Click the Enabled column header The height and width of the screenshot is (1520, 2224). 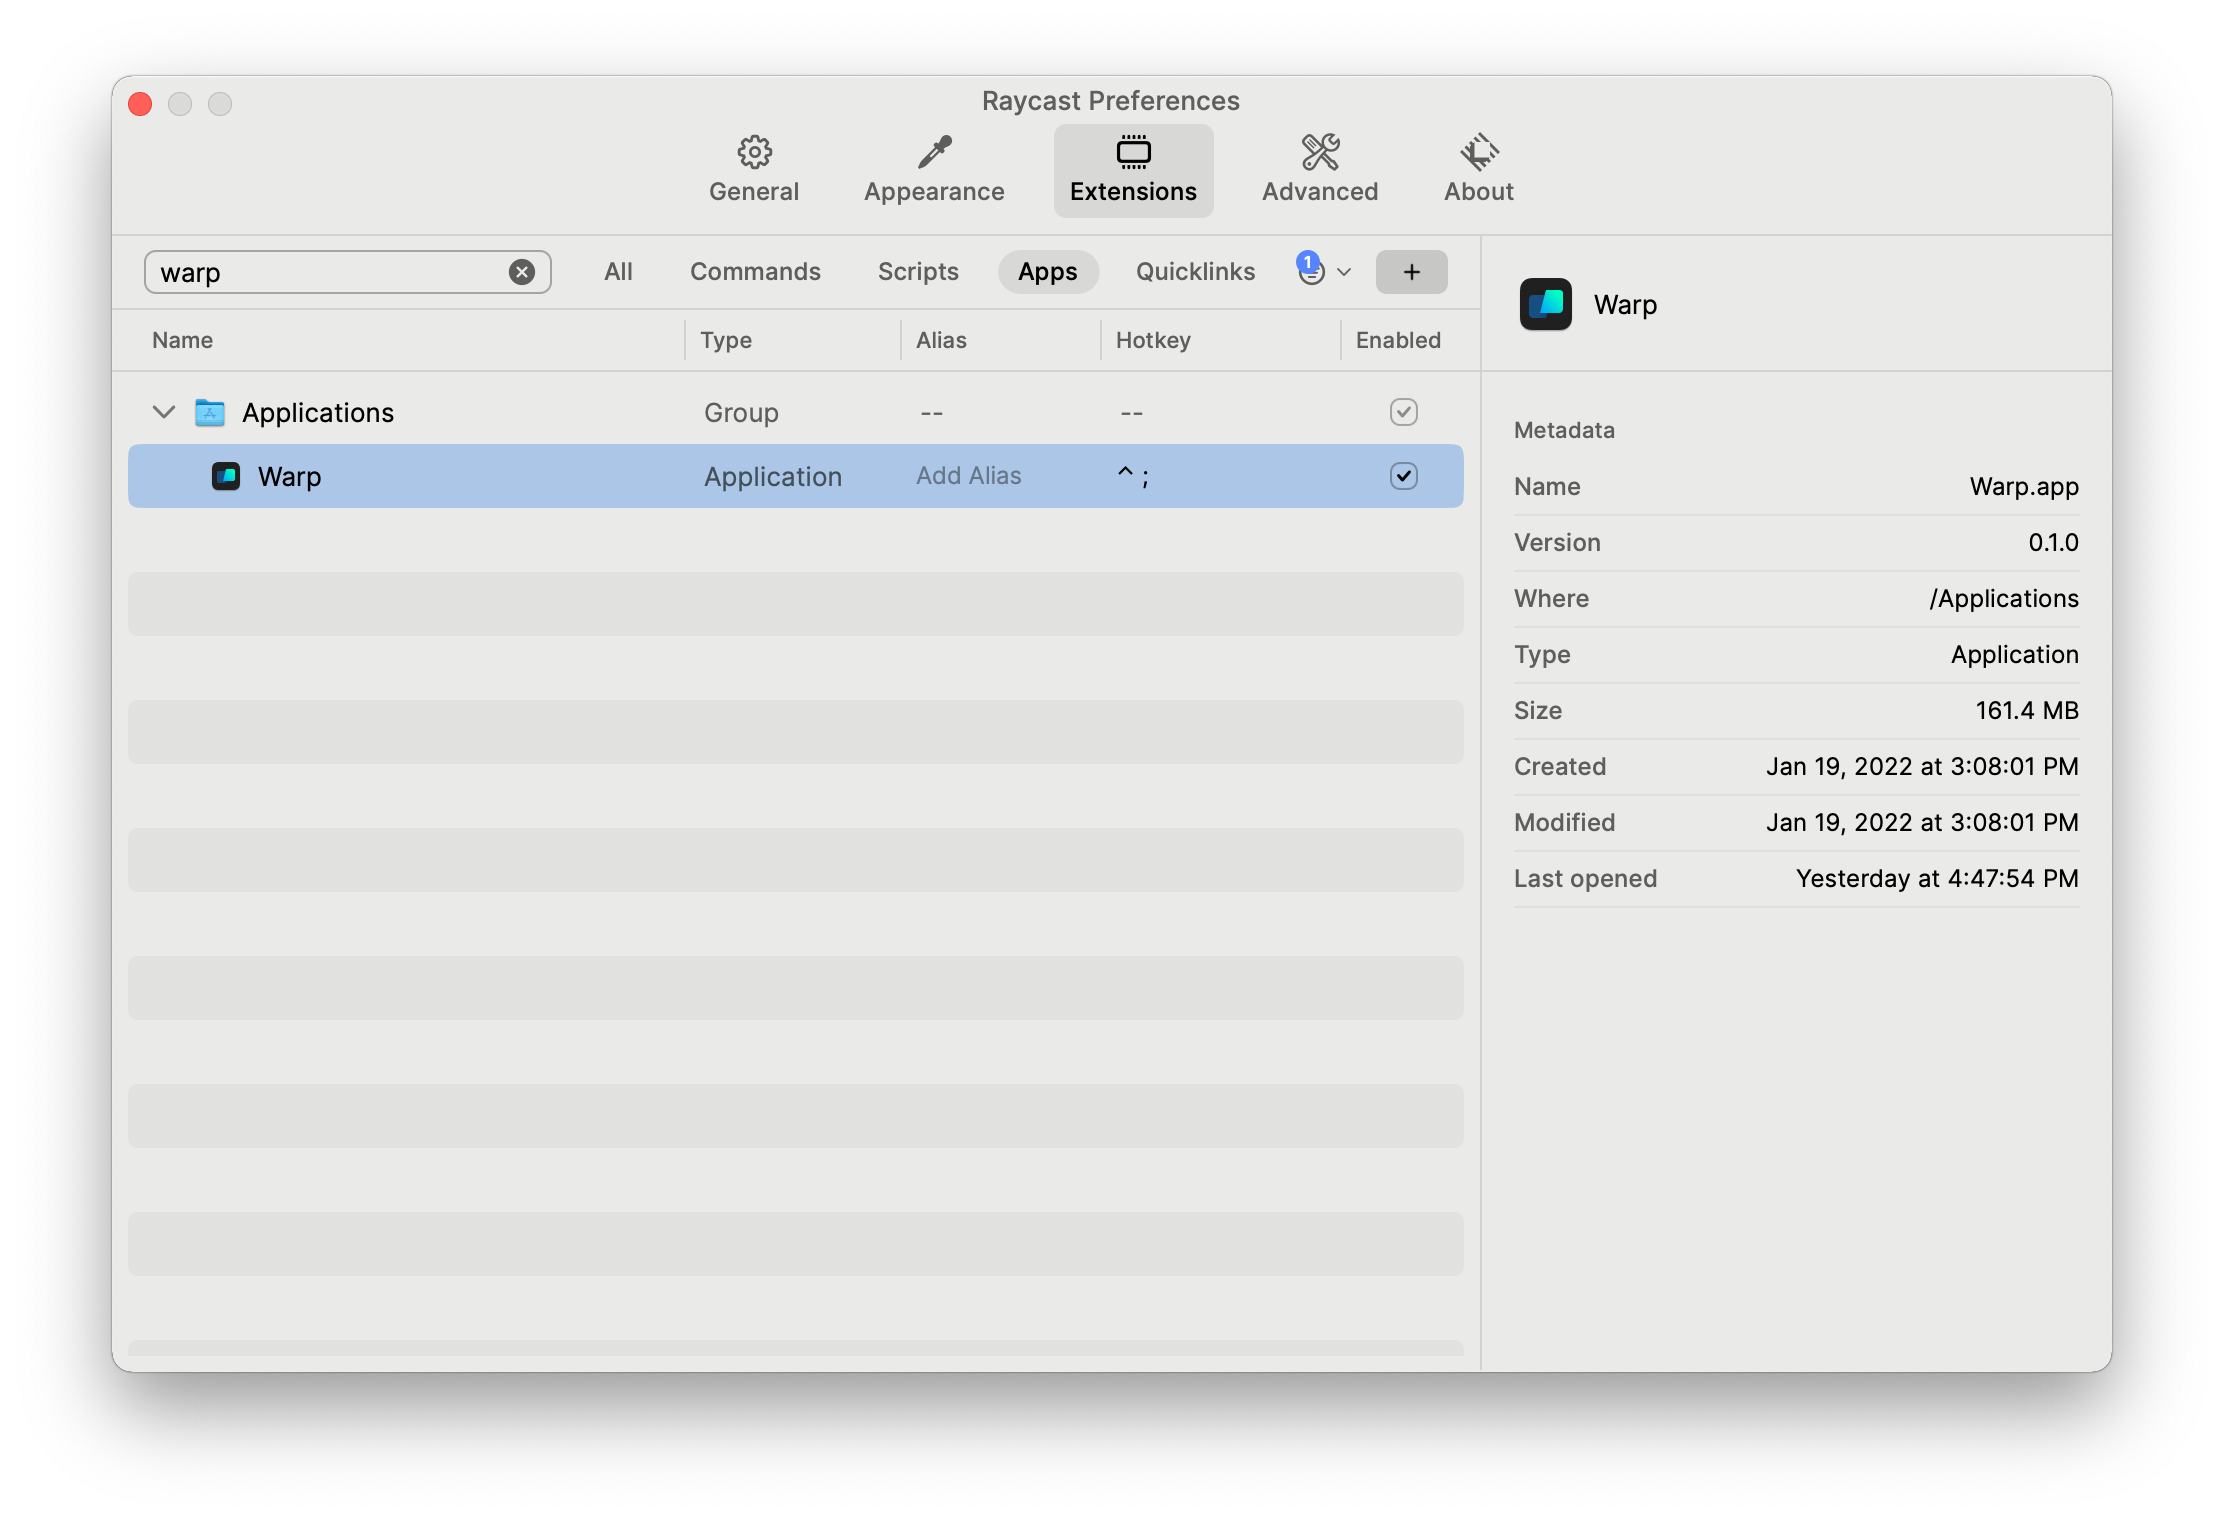[x=1398, y=340]
